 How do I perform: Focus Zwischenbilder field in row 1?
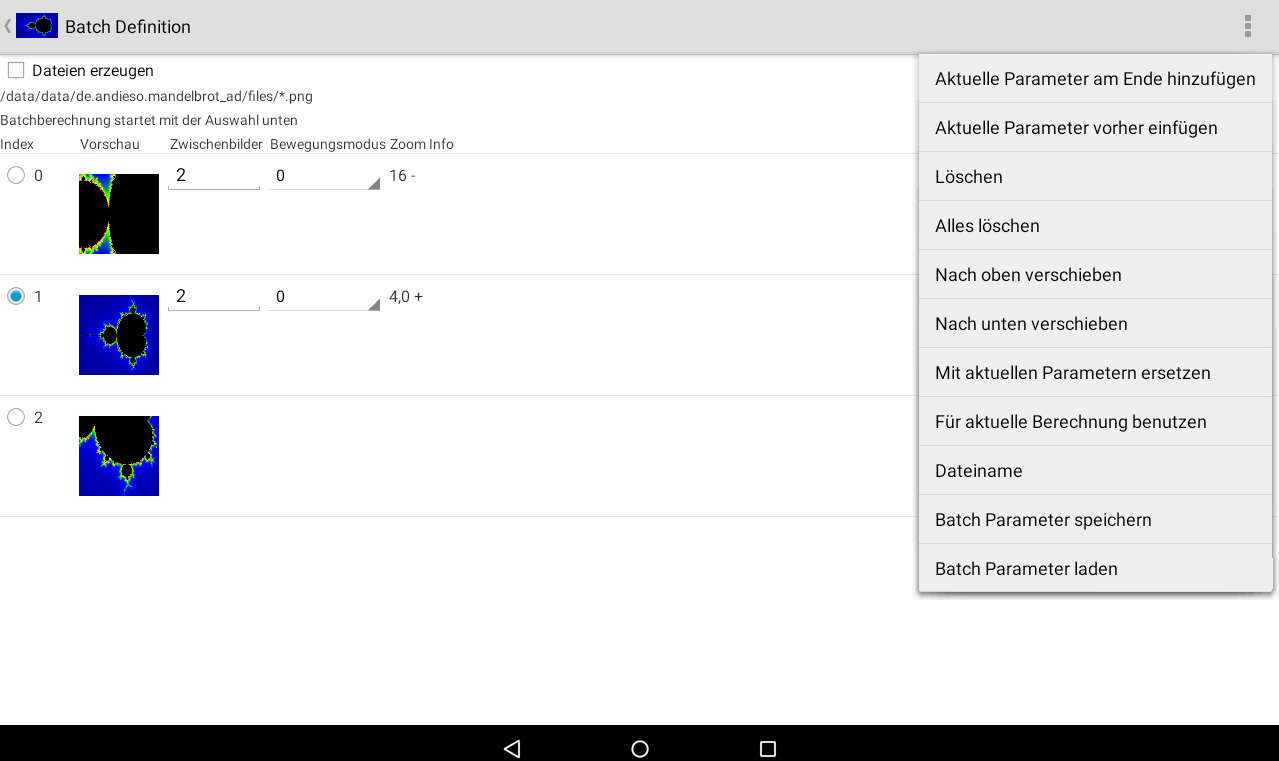213,297
